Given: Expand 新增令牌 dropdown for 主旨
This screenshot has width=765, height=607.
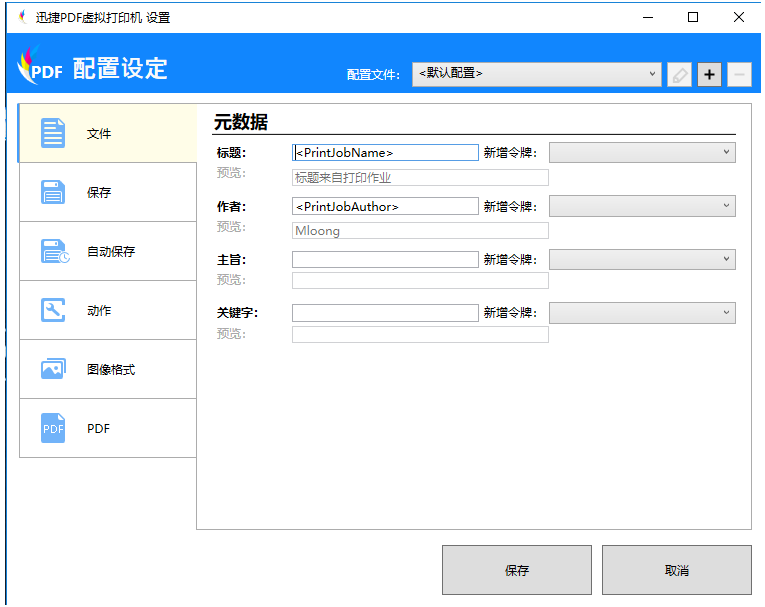Looking at the screenshot, I should click(642, 259).
